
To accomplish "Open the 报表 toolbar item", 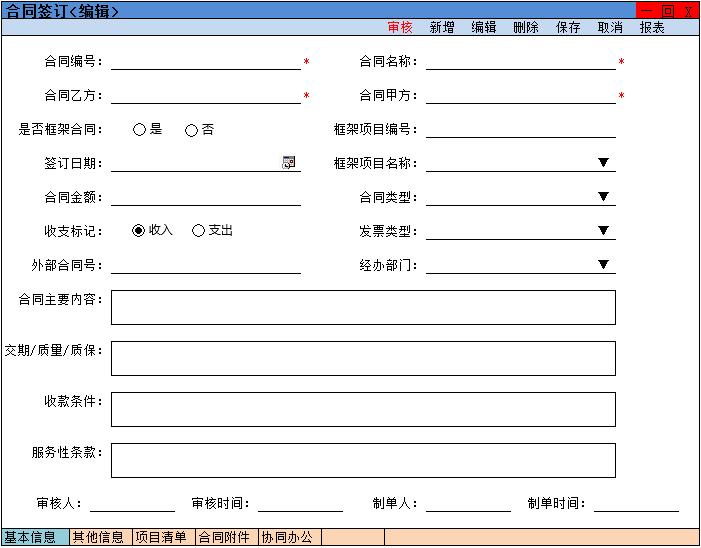I will click(652, 28).
